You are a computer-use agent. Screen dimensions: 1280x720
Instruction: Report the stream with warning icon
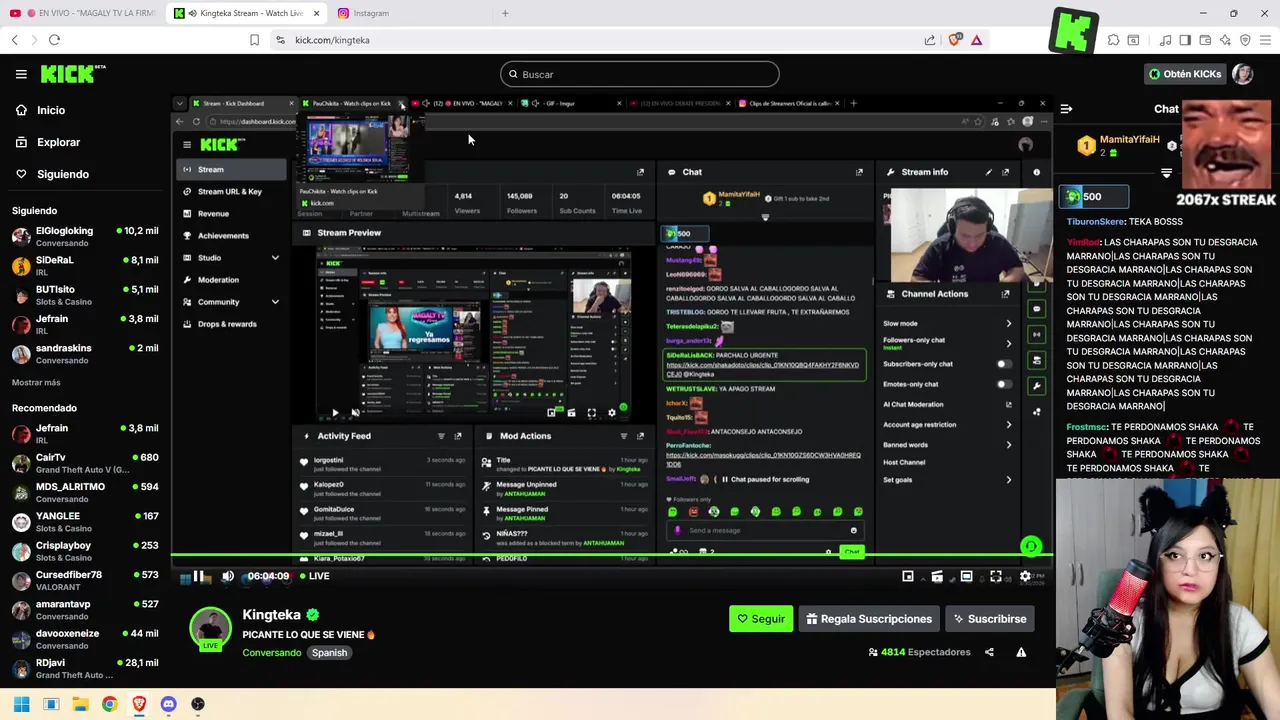1021,652
